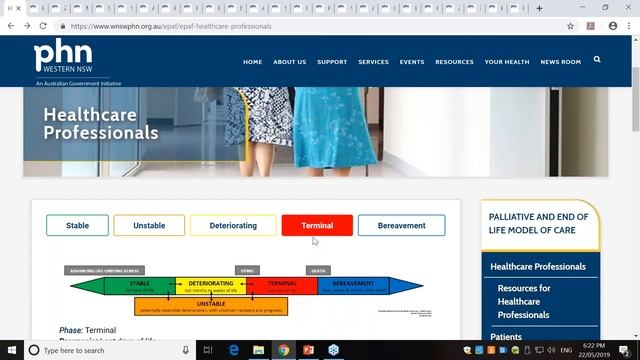Screen dimensions: 640x360
Task: Open the Chrome profile avatar icon
Action: tap(613, 26)
